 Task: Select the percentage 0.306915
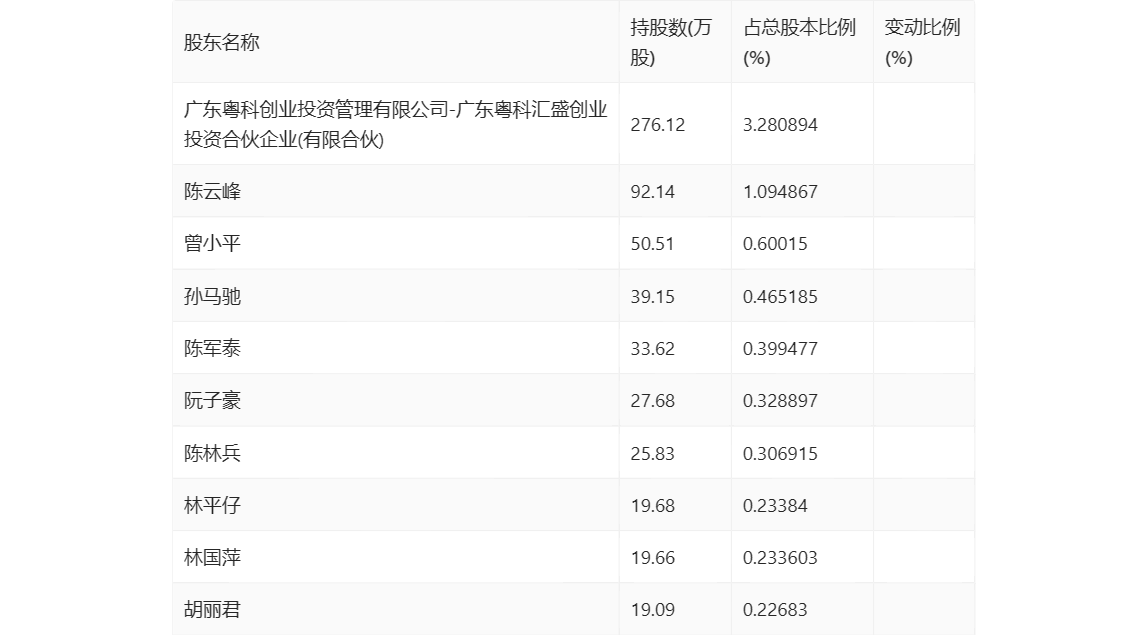(780, 453)
